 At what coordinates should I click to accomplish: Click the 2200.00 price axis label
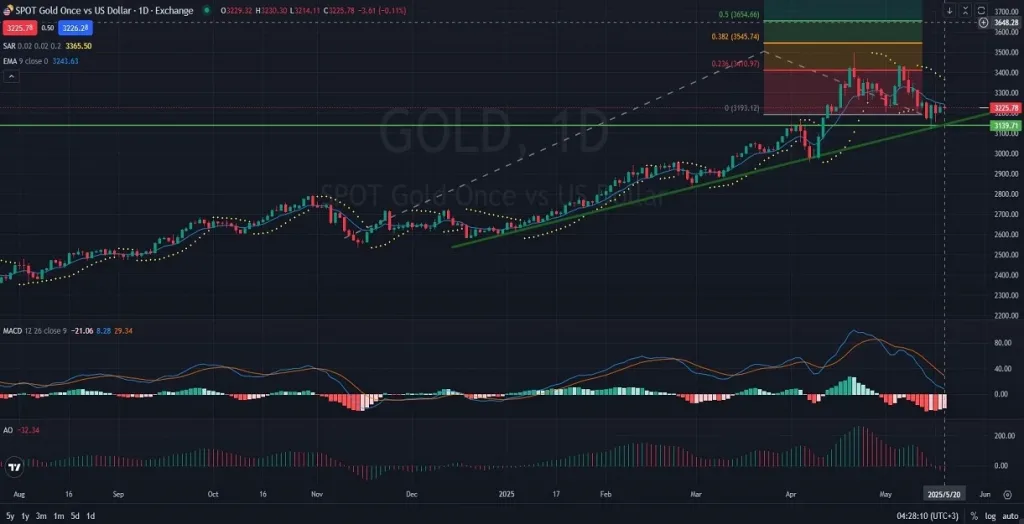point(1006,316)
